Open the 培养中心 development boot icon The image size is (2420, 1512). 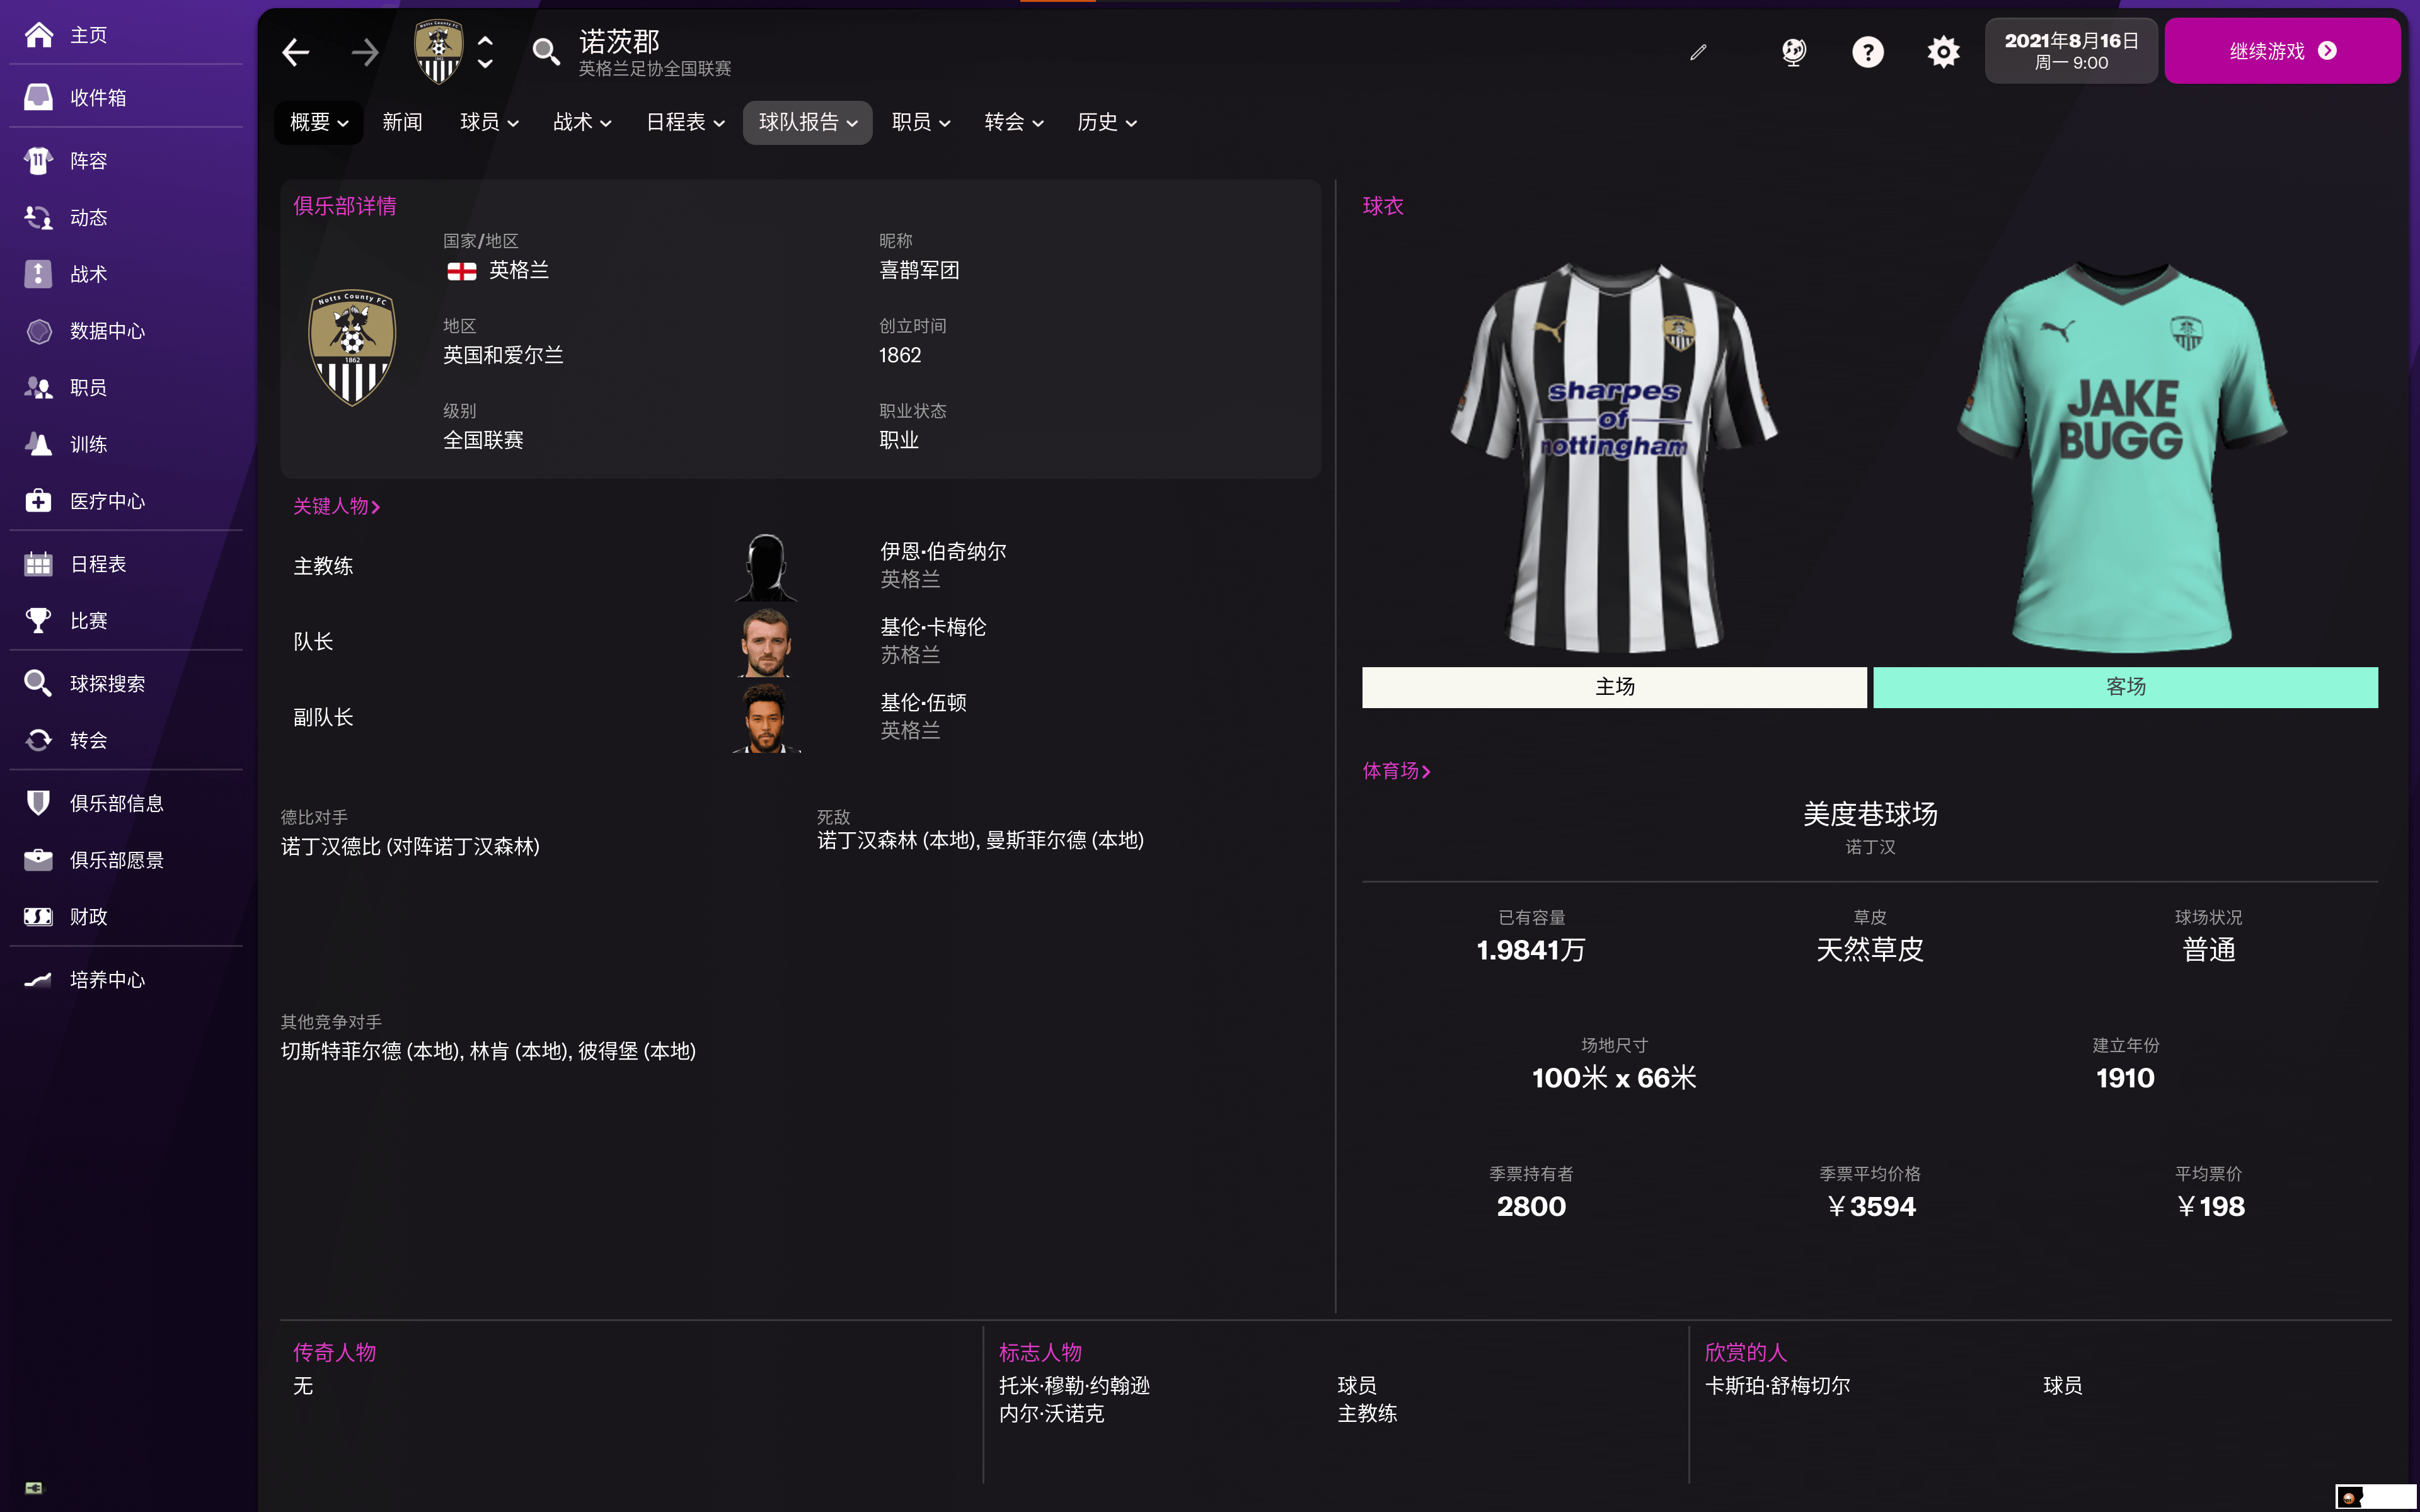(x=38, y=979)
